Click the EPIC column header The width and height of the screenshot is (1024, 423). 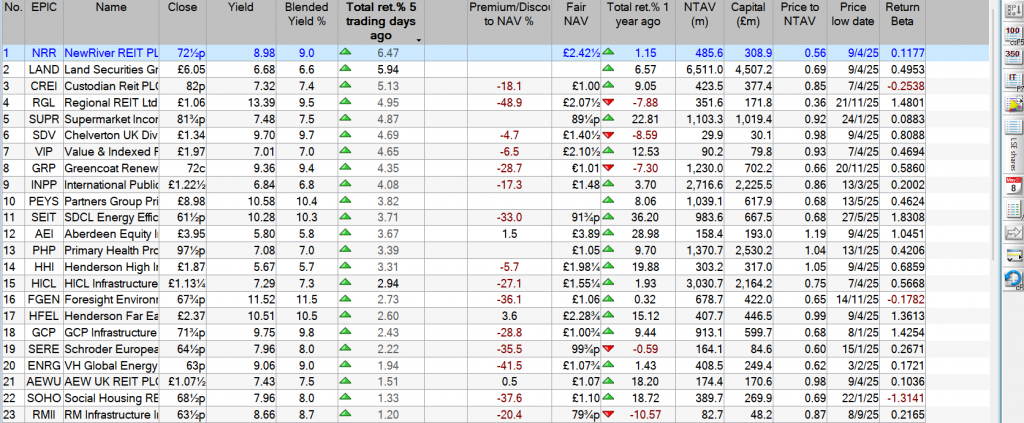click(x=43, y=8)
